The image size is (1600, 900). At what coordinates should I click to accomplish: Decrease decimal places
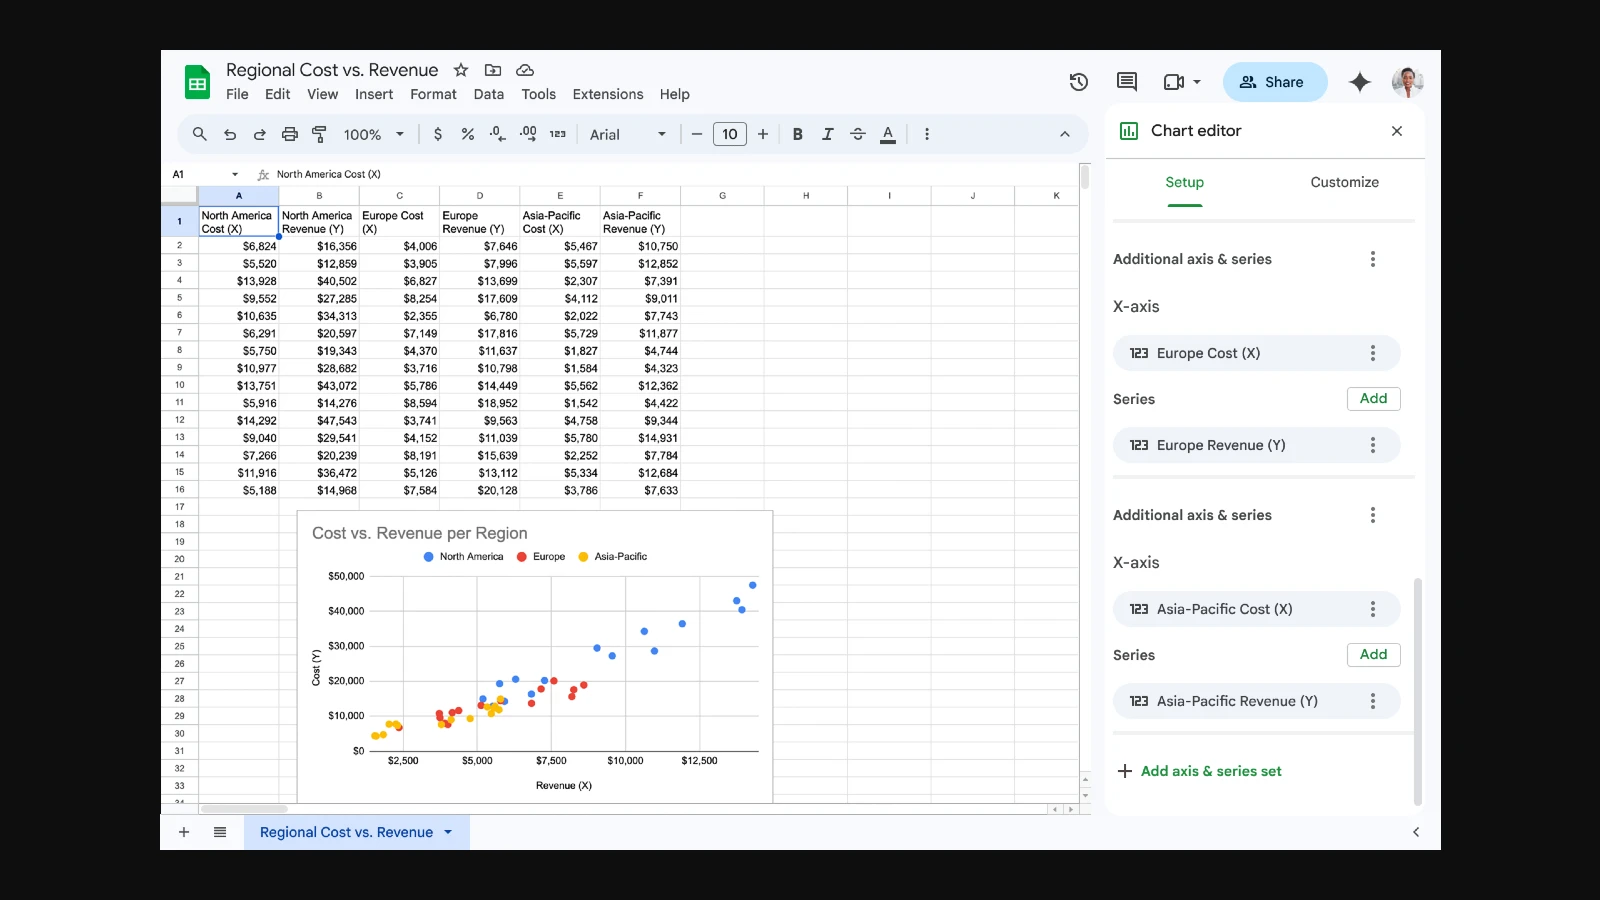pyautogui.click(x=497, y=134)
